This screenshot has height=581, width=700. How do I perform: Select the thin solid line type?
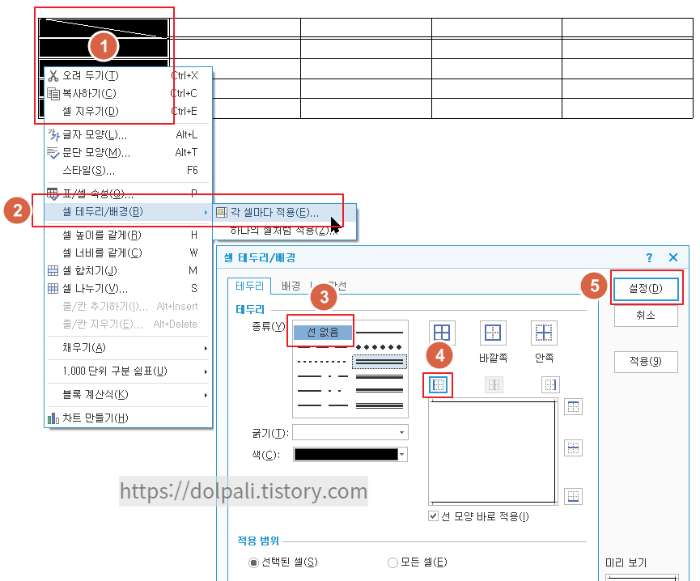(x=379, y=333)
